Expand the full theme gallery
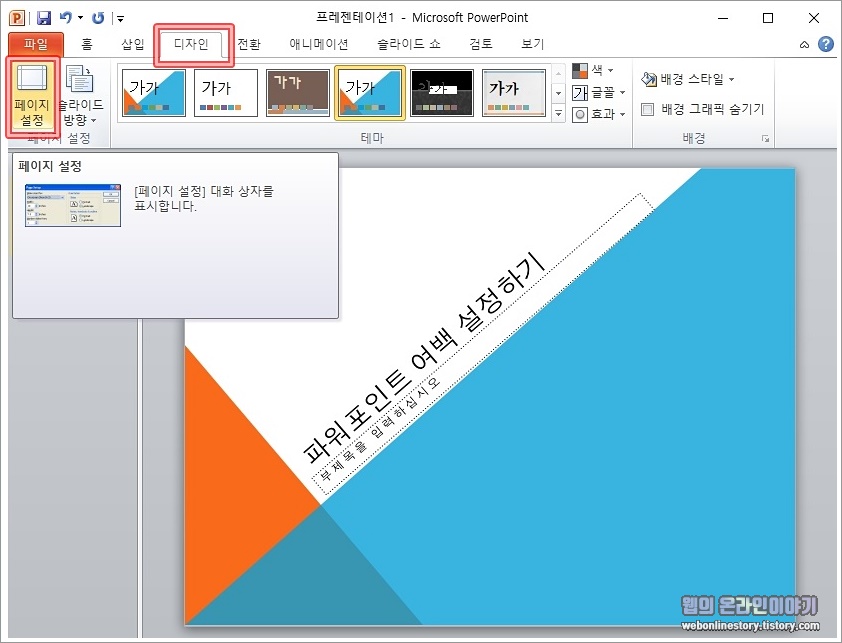842x643 pixels. point(558,113)
